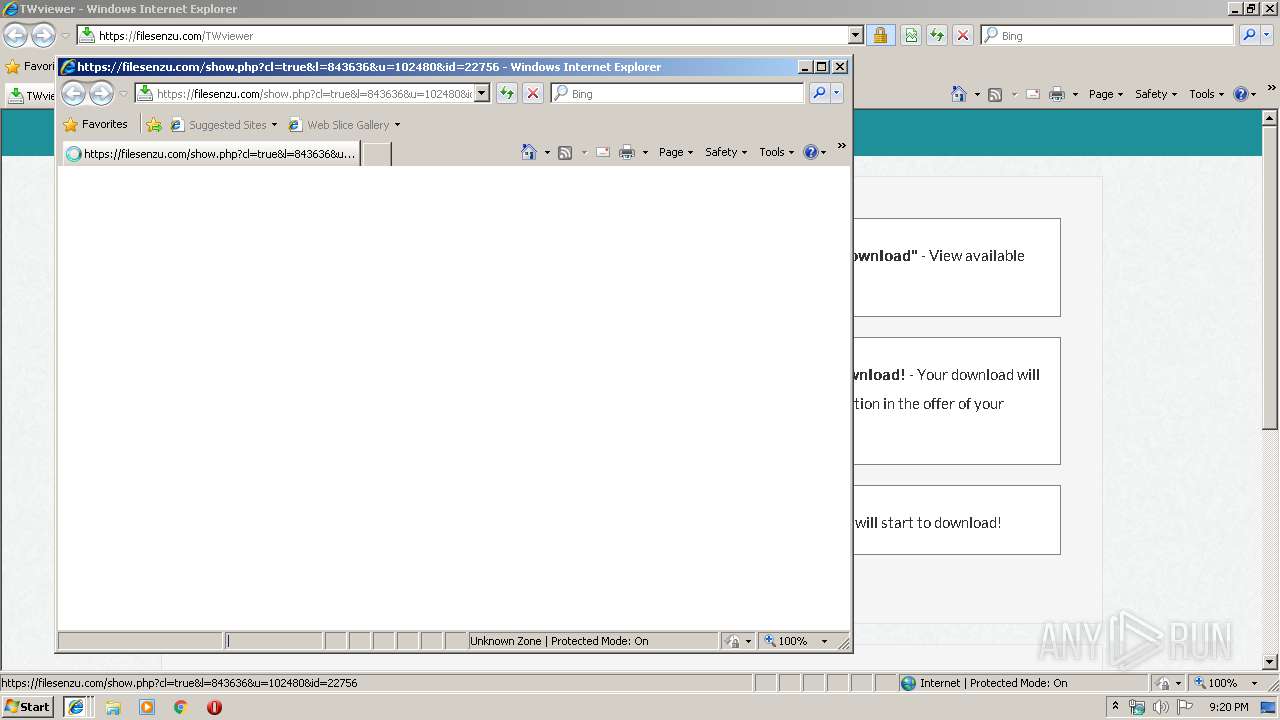The width and height of the screenshot is (1280, 720).
Task: Expand main window address bar dropdown
Action: (x=855, y=35)
